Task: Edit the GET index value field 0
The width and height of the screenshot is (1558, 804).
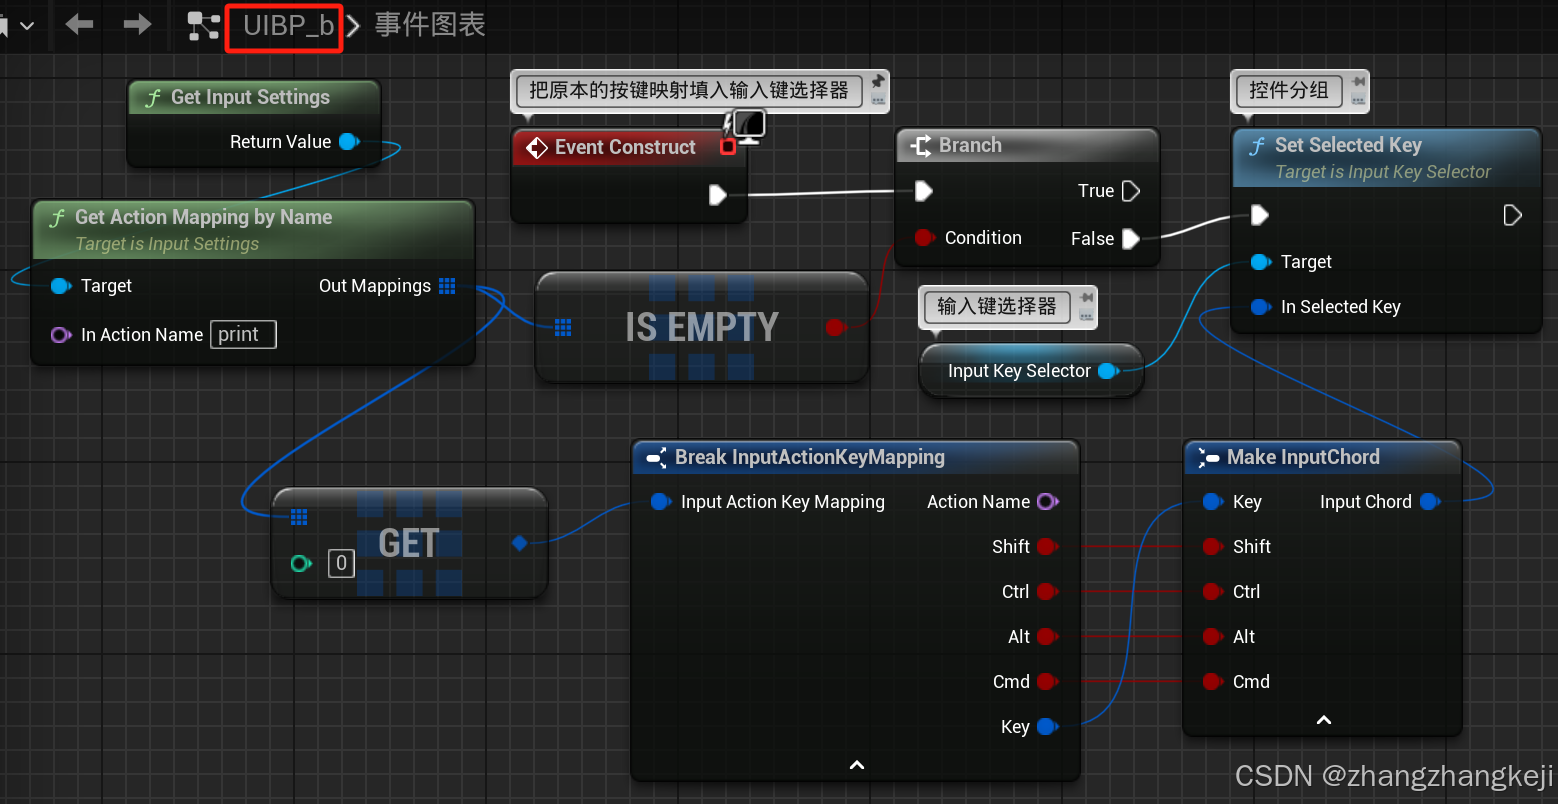Action: pos(341,563)
